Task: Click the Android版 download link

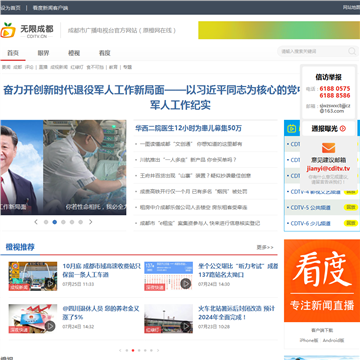Action: click(x=333, y=340)
